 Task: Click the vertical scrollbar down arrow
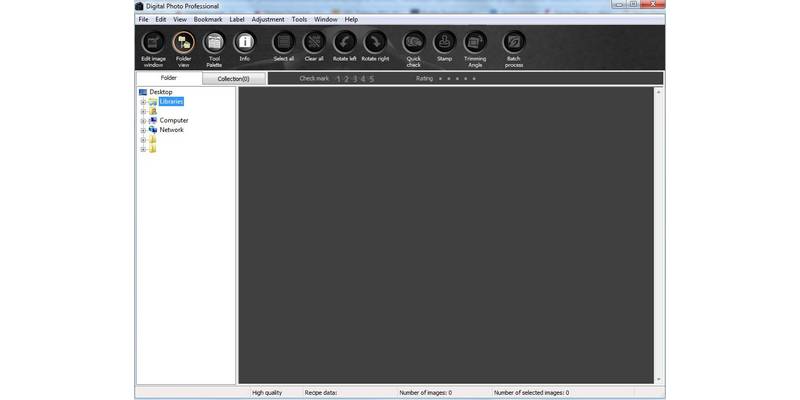click(x=658, y=380)
